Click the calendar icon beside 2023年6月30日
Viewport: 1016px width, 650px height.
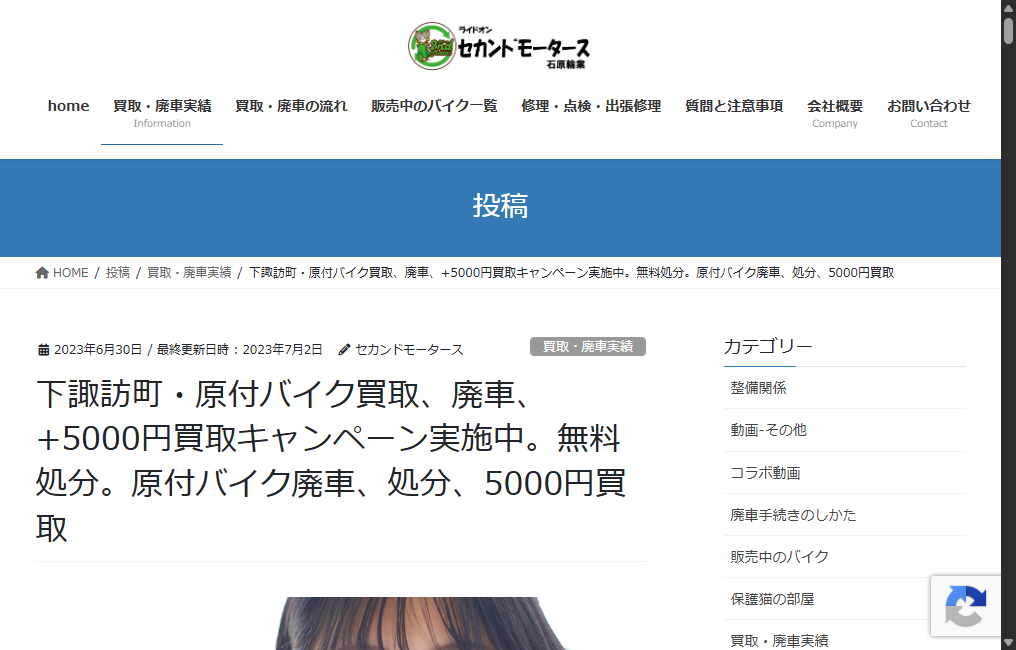pyautogui.click(x=43, y=350)
